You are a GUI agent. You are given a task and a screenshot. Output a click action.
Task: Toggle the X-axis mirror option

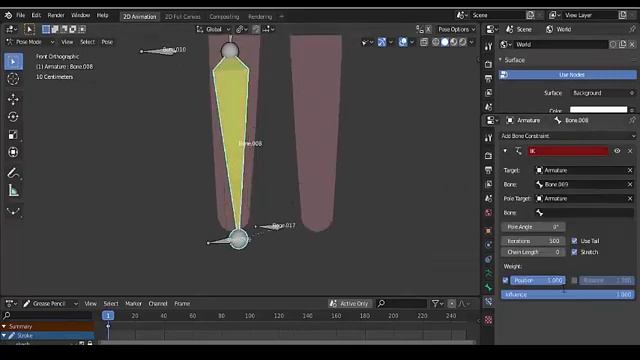pyautogui.click(x=428, y=29)
